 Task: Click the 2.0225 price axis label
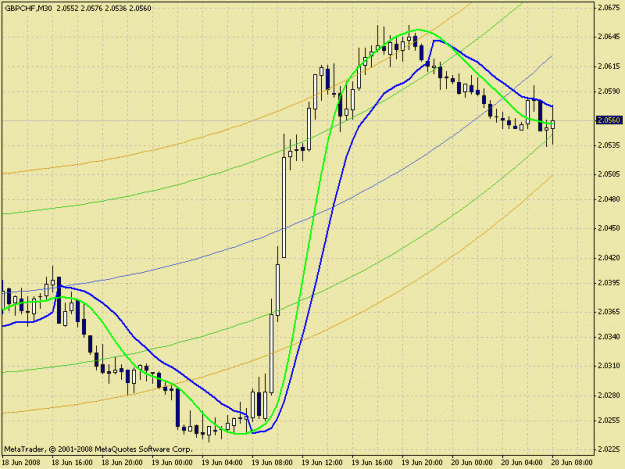(x=609, y=449)
